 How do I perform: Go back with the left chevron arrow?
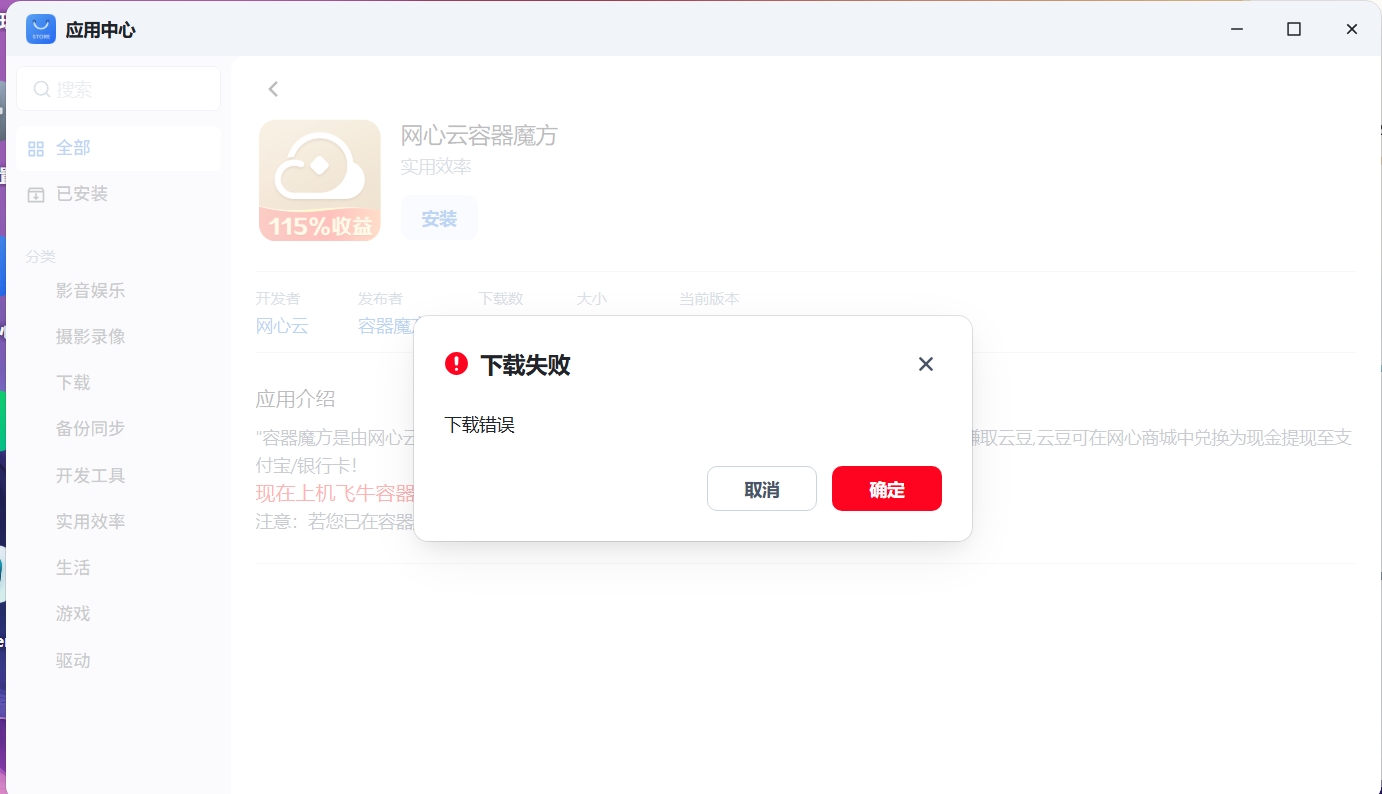pos(273,89)
